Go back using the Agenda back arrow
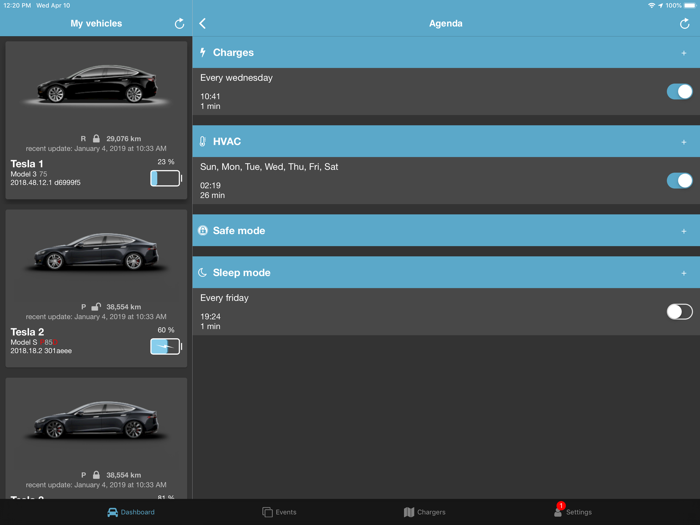Viewport: 700px width, 525px height. click(203, 23)
